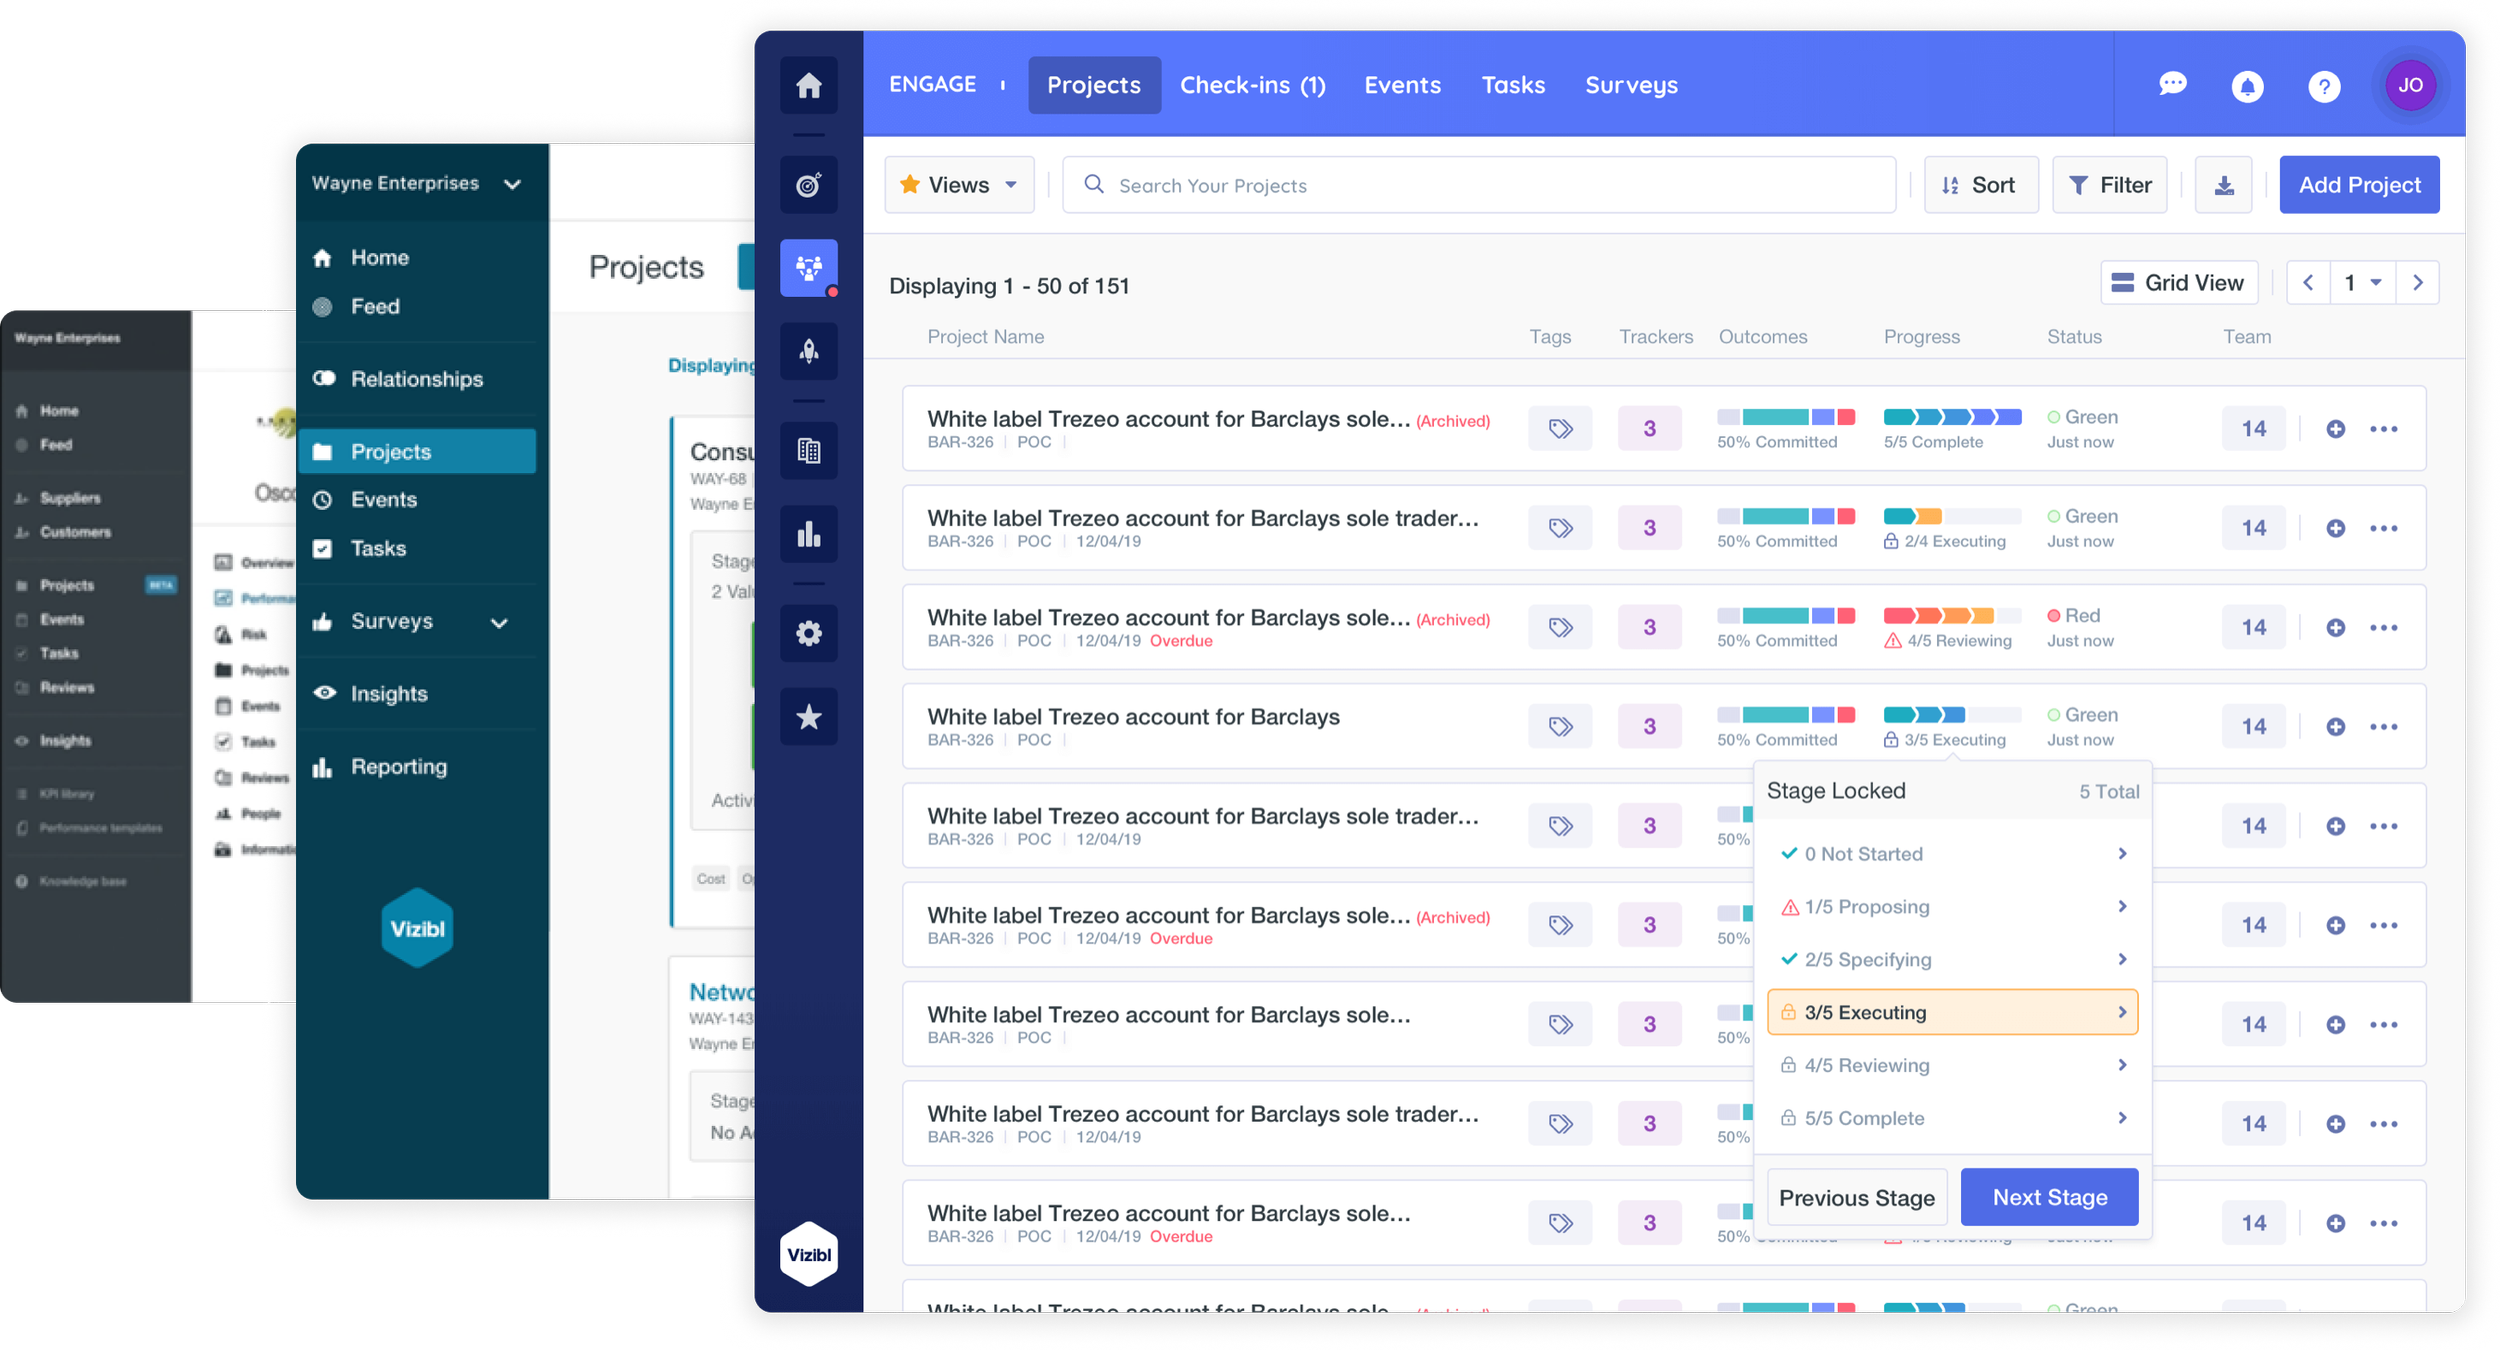Screen dimensions: 2500x1350
Task: Click the rocket icon in sidebar
Action: click(x=808, y=351)
